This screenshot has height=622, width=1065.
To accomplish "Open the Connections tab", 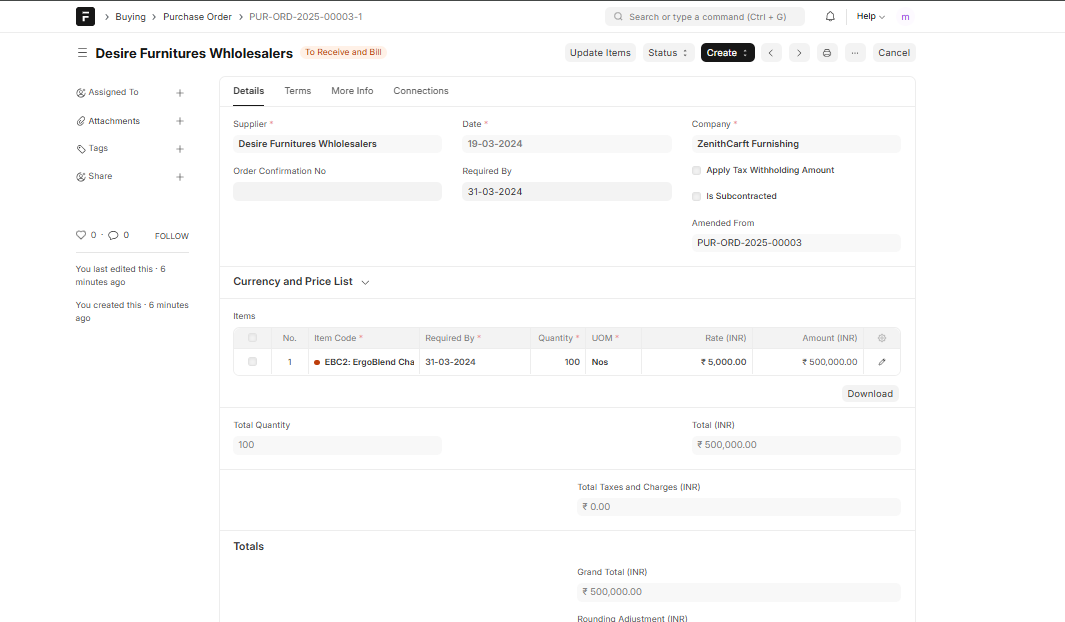I will [420, 91].
